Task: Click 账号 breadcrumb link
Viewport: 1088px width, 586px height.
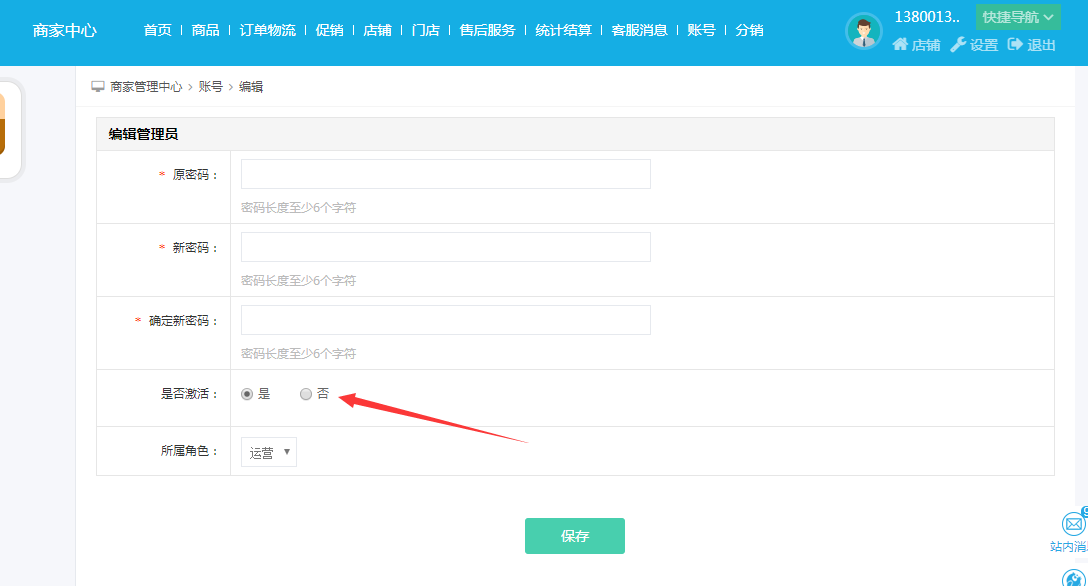Action: point(210,87)
